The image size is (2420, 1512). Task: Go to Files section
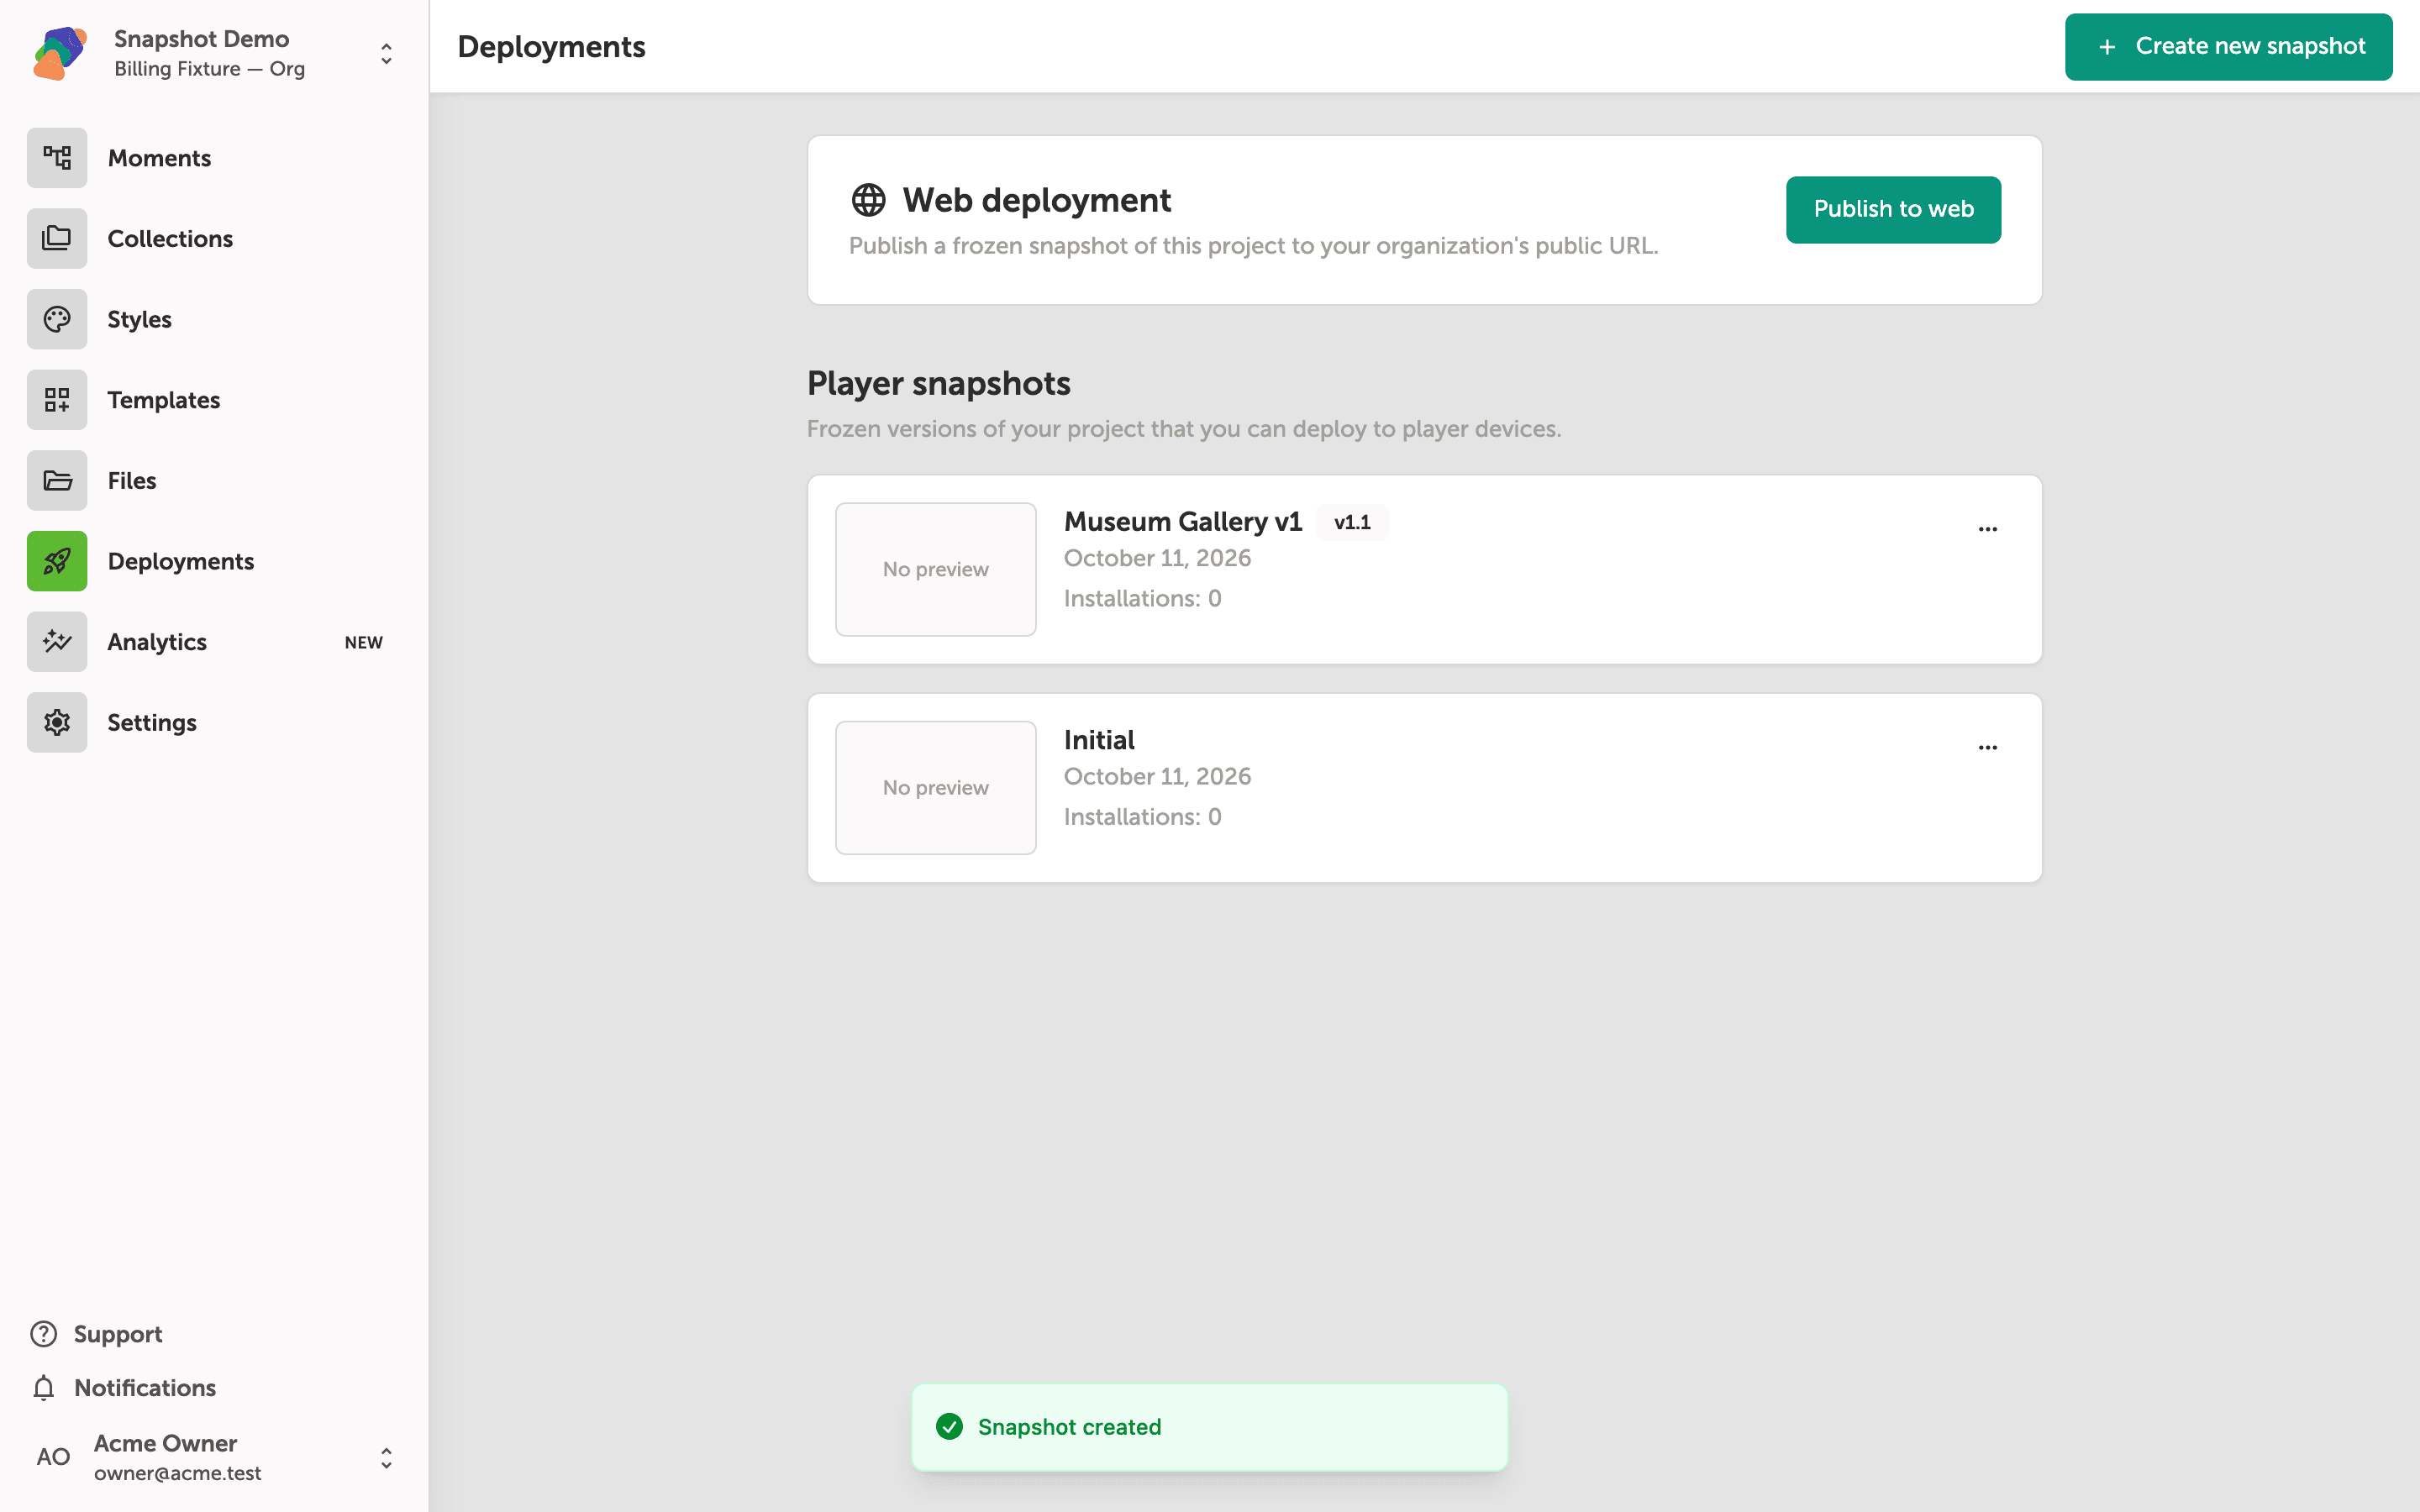coord(132,481)
